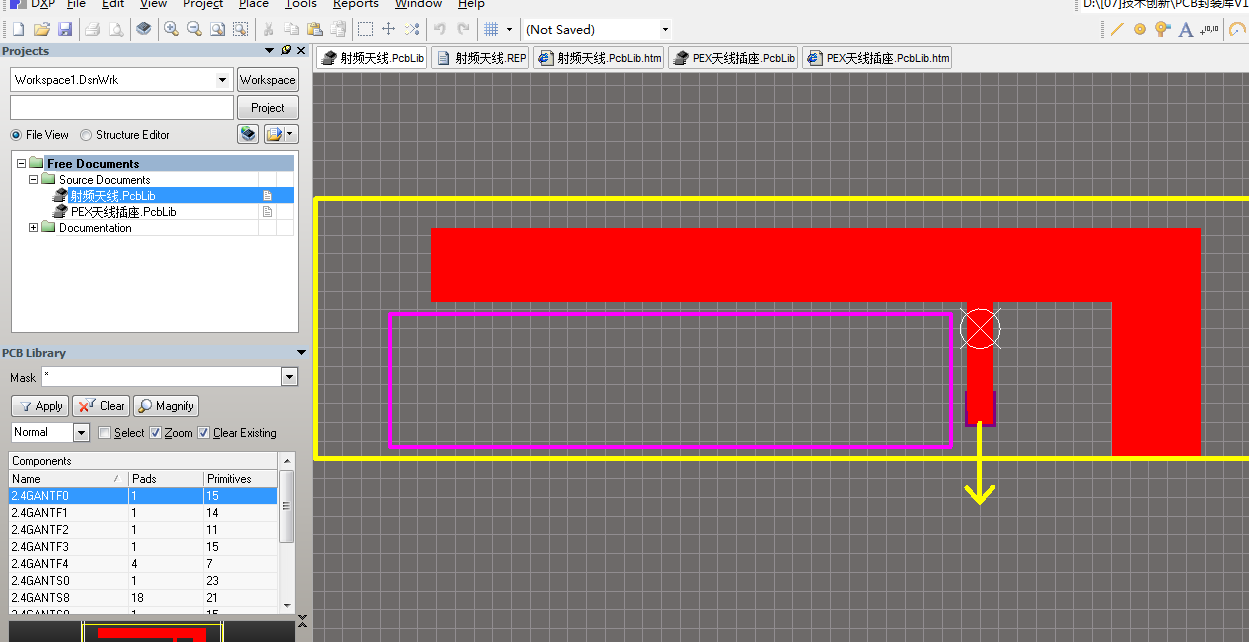Select the Structure Editor radio button
Screen dimensions: 1249x642
click(86, 135)
